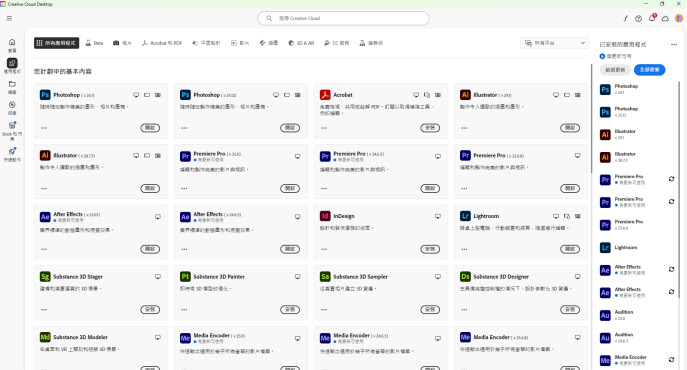The image size is (687, 370).
Task: Click the InDesign app icon on its card
Action: (x=325, y=216)
